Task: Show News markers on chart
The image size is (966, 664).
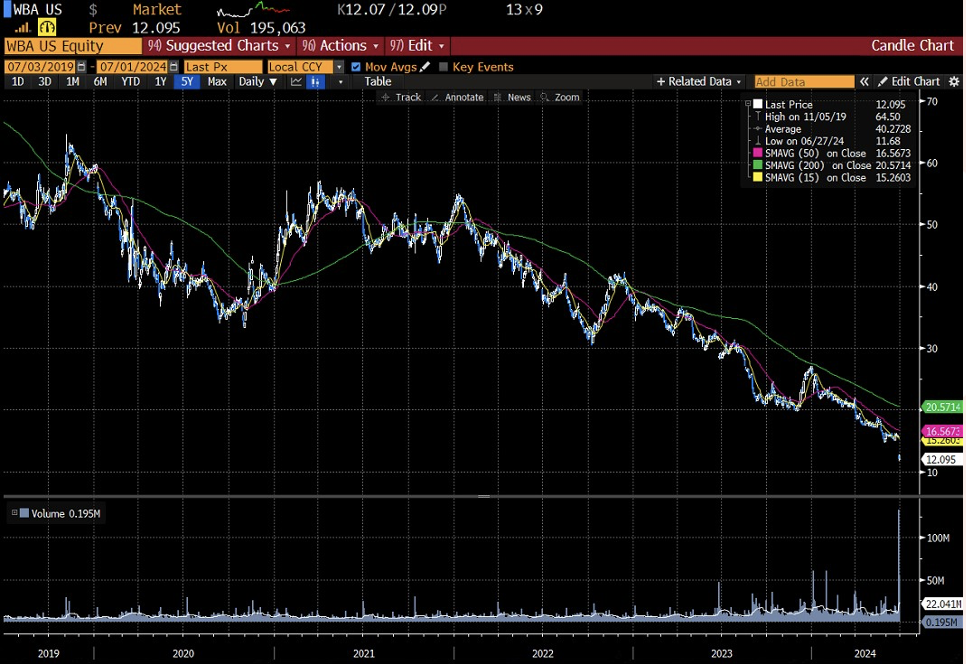Action: 512,97
